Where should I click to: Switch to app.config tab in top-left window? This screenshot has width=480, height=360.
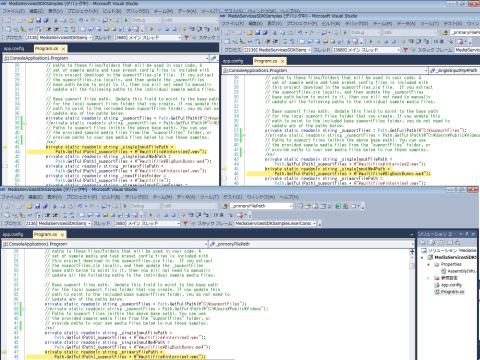click(x=14, y=49)
